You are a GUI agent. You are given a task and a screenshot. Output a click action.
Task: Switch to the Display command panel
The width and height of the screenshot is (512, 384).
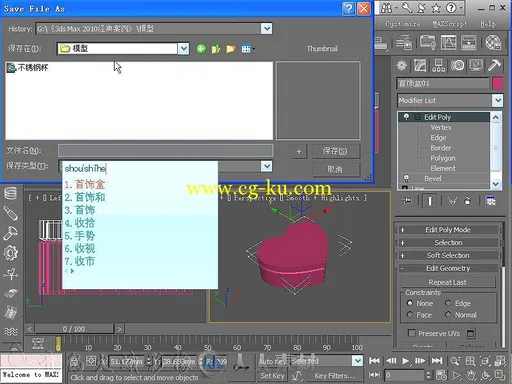click(x=476, y=65)
